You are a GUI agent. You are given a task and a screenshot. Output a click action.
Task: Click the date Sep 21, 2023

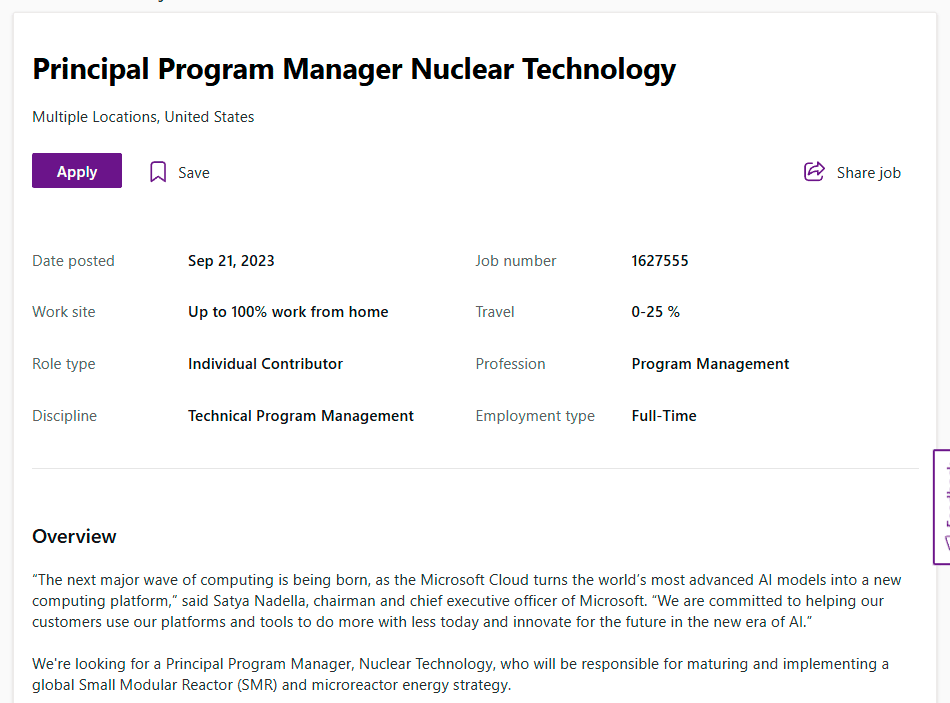[231, 261]
